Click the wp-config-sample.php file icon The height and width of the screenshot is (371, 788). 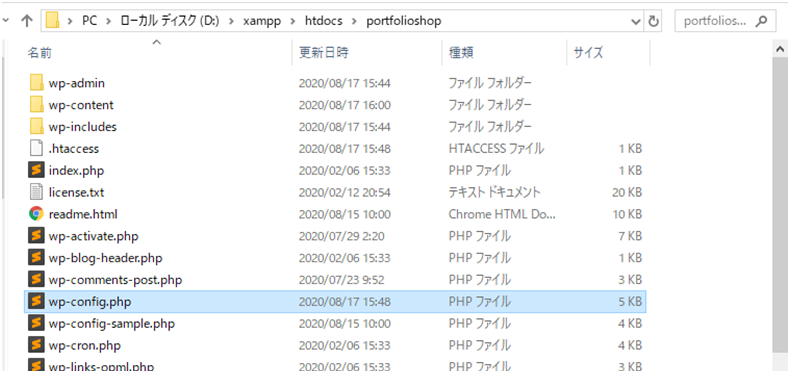click(x=37, y=323)
